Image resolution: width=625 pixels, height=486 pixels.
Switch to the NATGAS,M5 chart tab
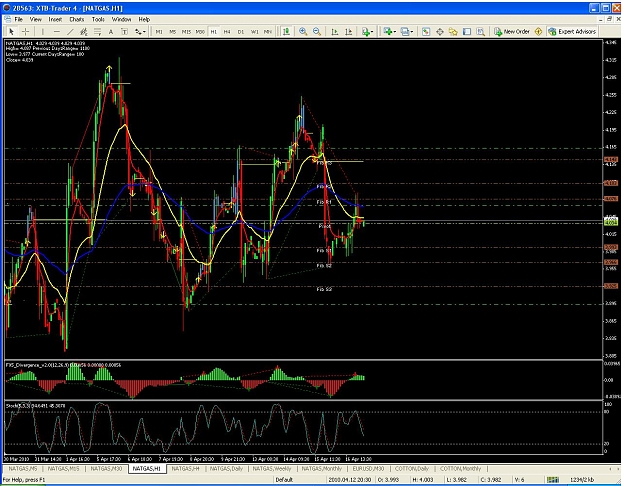tap(23, 468)
